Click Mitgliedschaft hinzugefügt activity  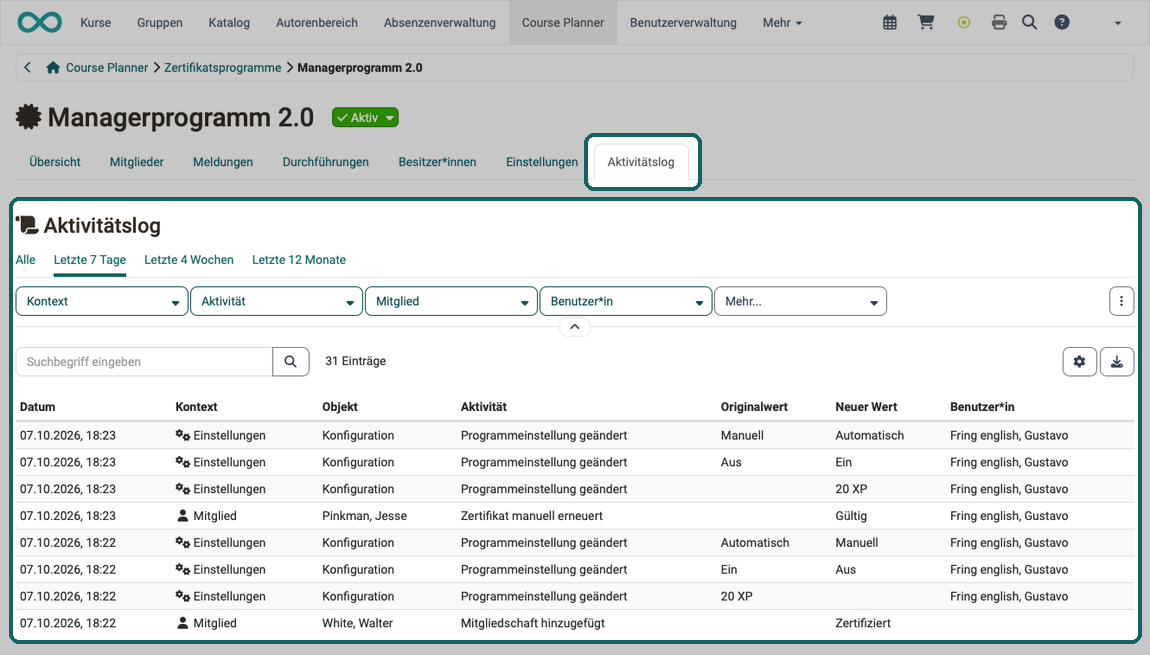pyautogui.click(x=532, y=623)
